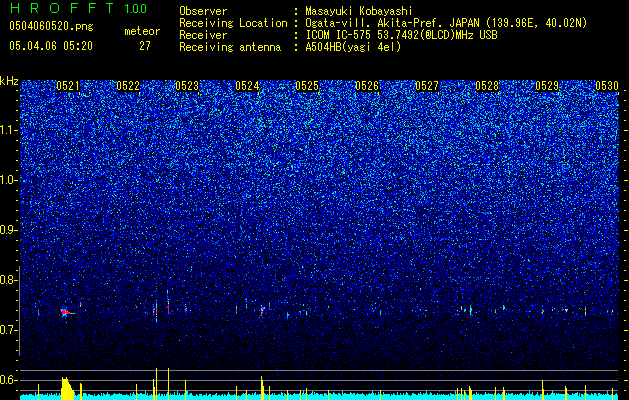Click observer name Masayuki Kobayashi

pos(359,12)
